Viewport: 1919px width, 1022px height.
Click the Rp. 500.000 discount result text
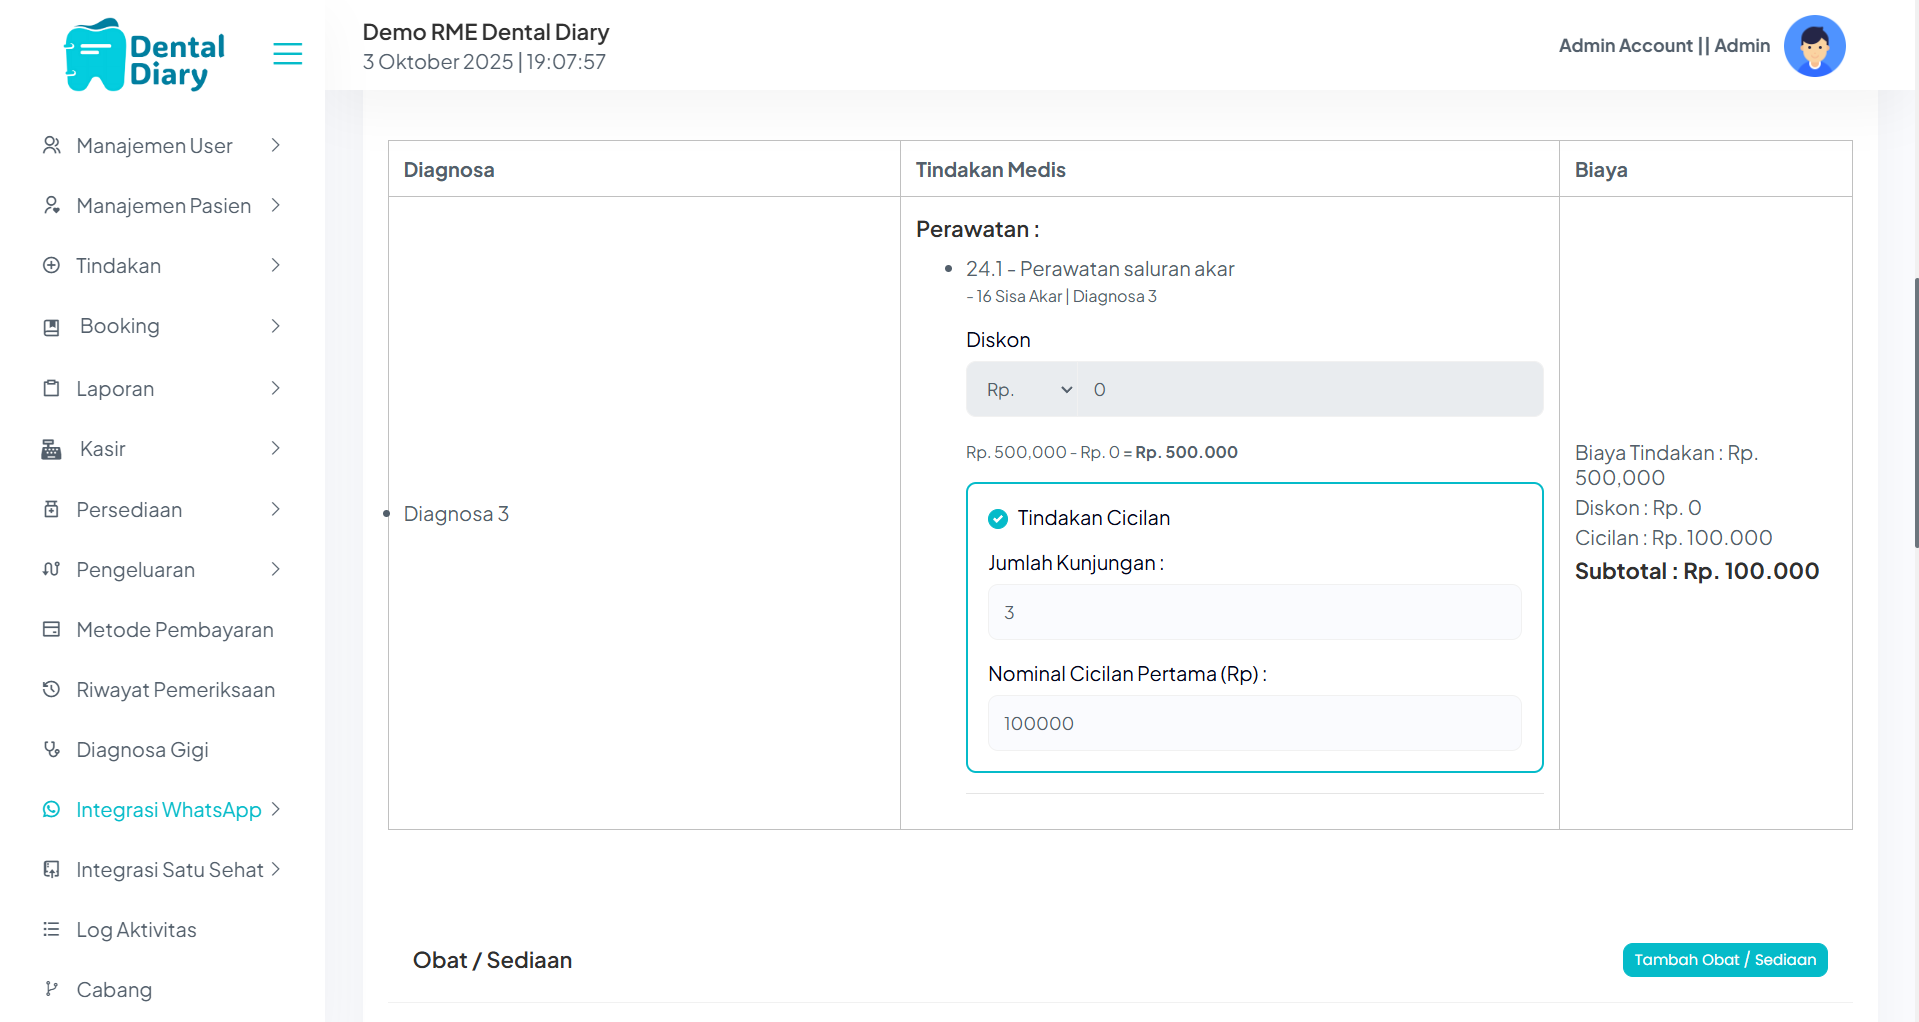1186,452
